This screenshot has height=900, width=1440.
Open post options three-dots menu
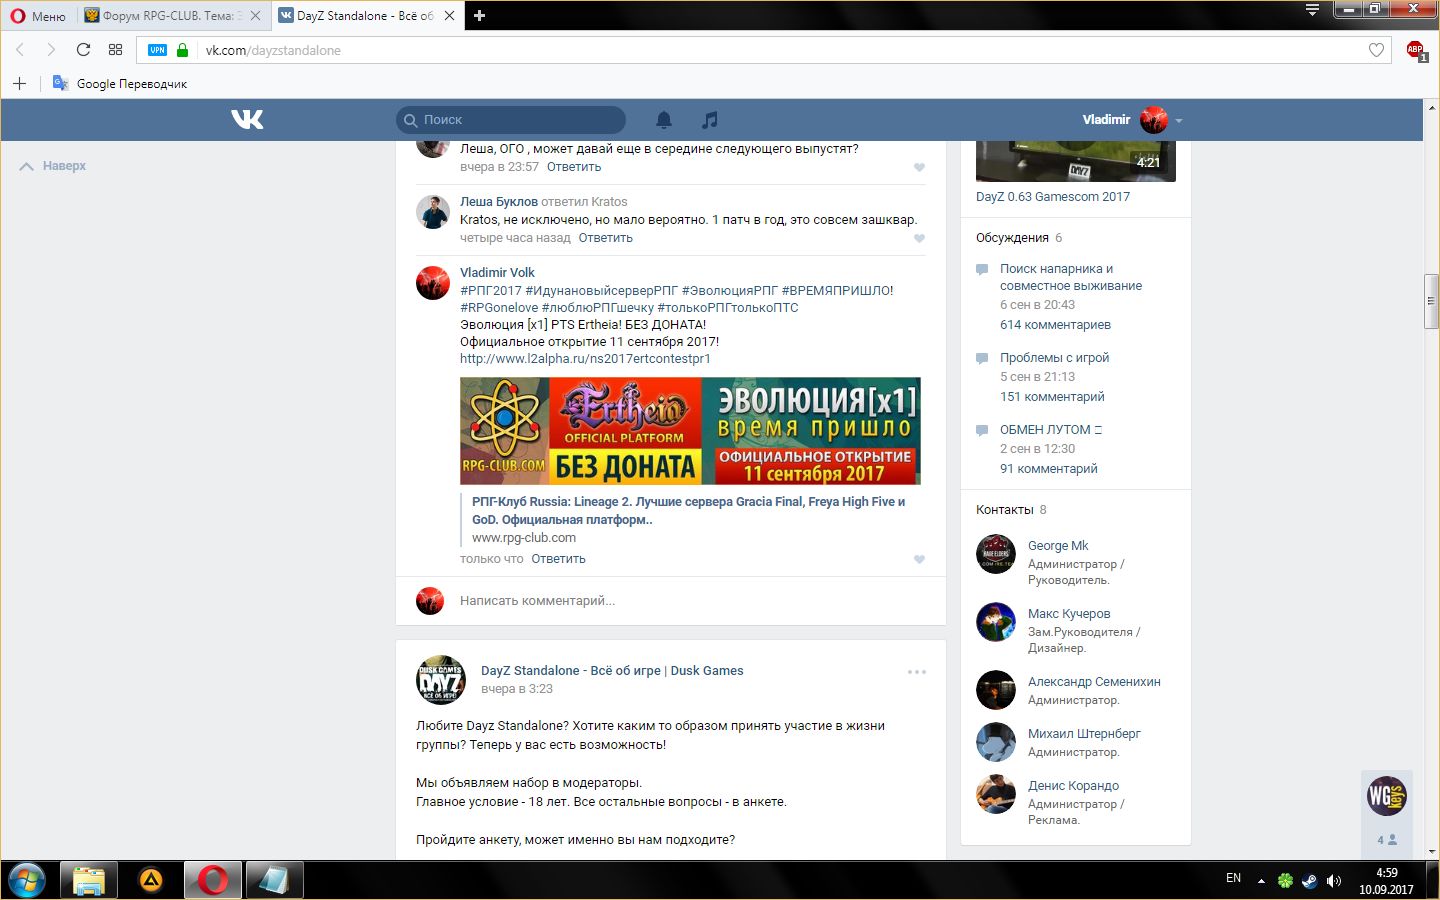(x=917, y=672)
